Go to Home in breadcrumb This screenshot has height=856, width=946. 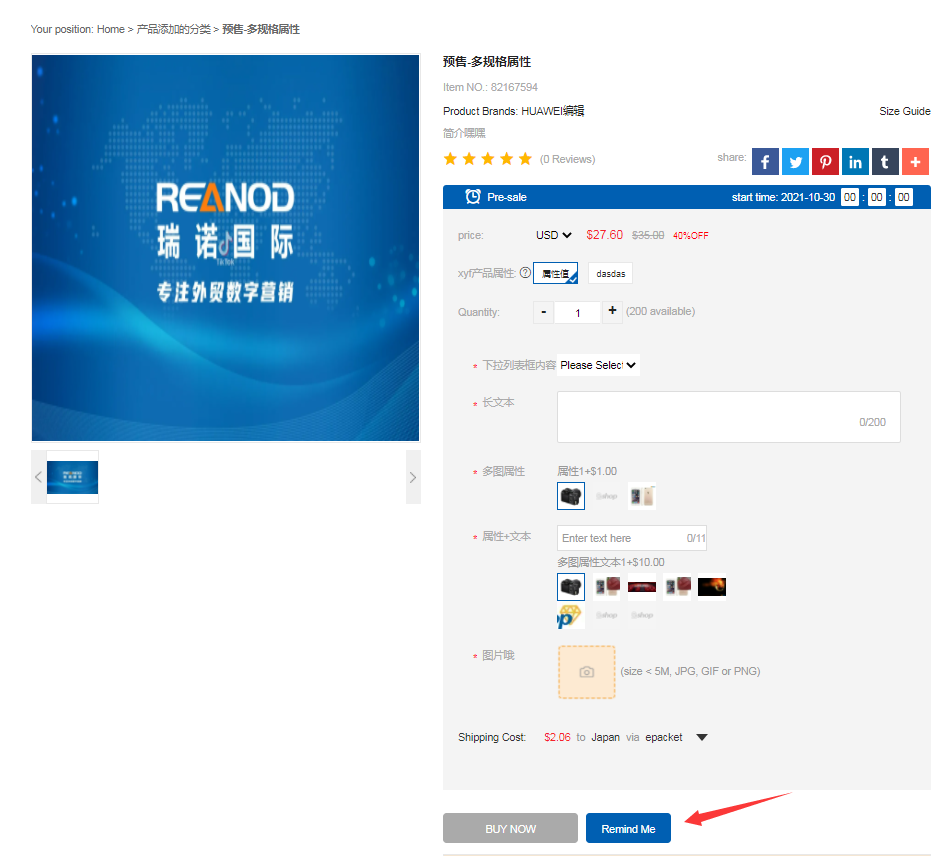(x=110, y=29)
